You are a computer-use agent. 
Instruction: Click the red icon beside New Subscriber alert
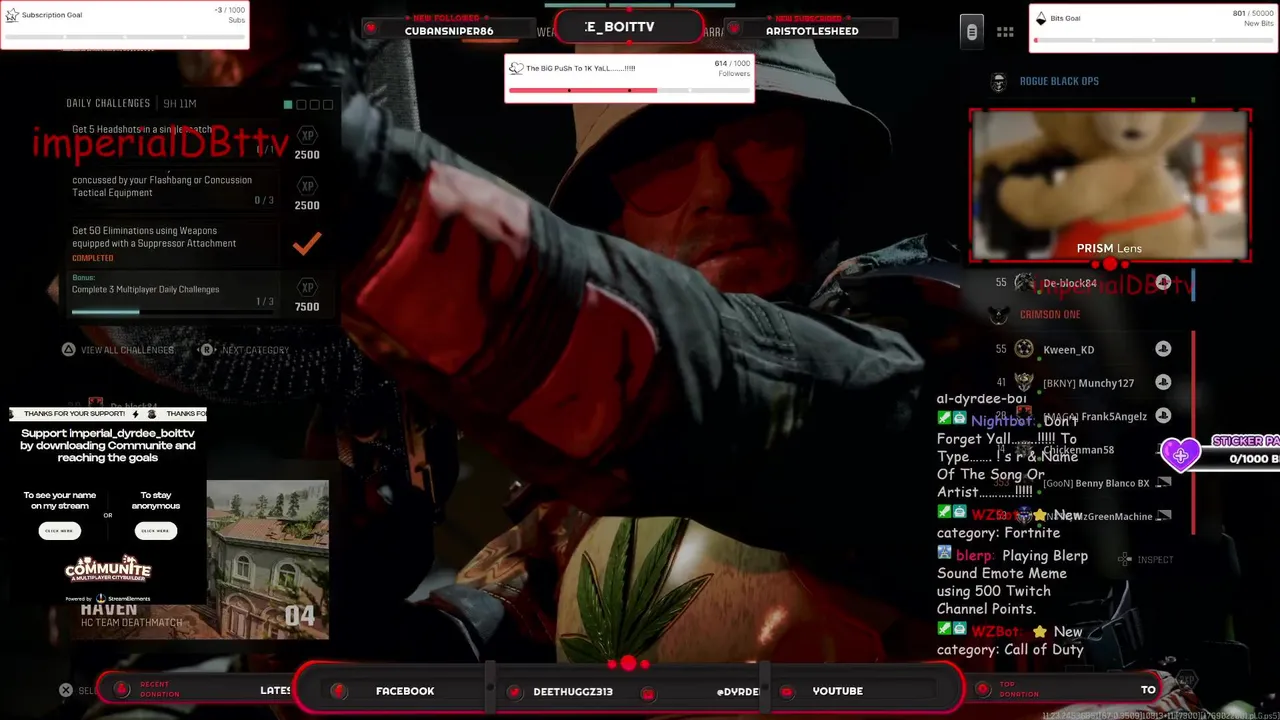[734, 28]
